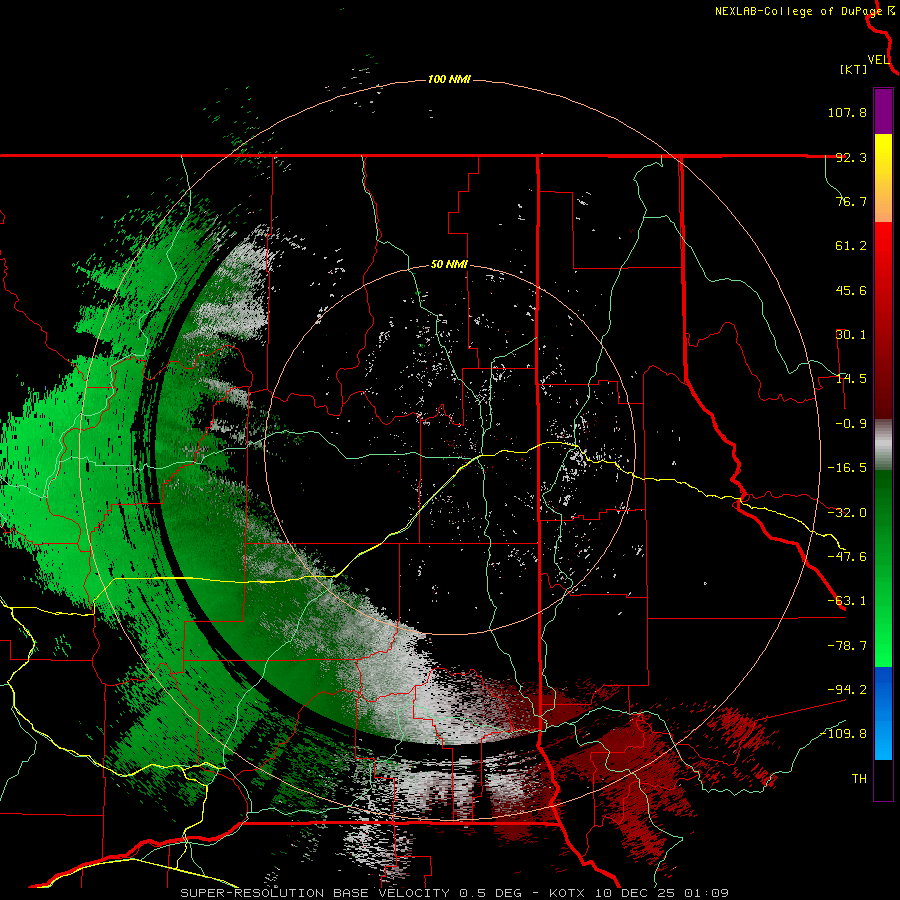Select the -32.0 scale value
Viewport: 900px width, 900px height.
[x=847, y=513]
